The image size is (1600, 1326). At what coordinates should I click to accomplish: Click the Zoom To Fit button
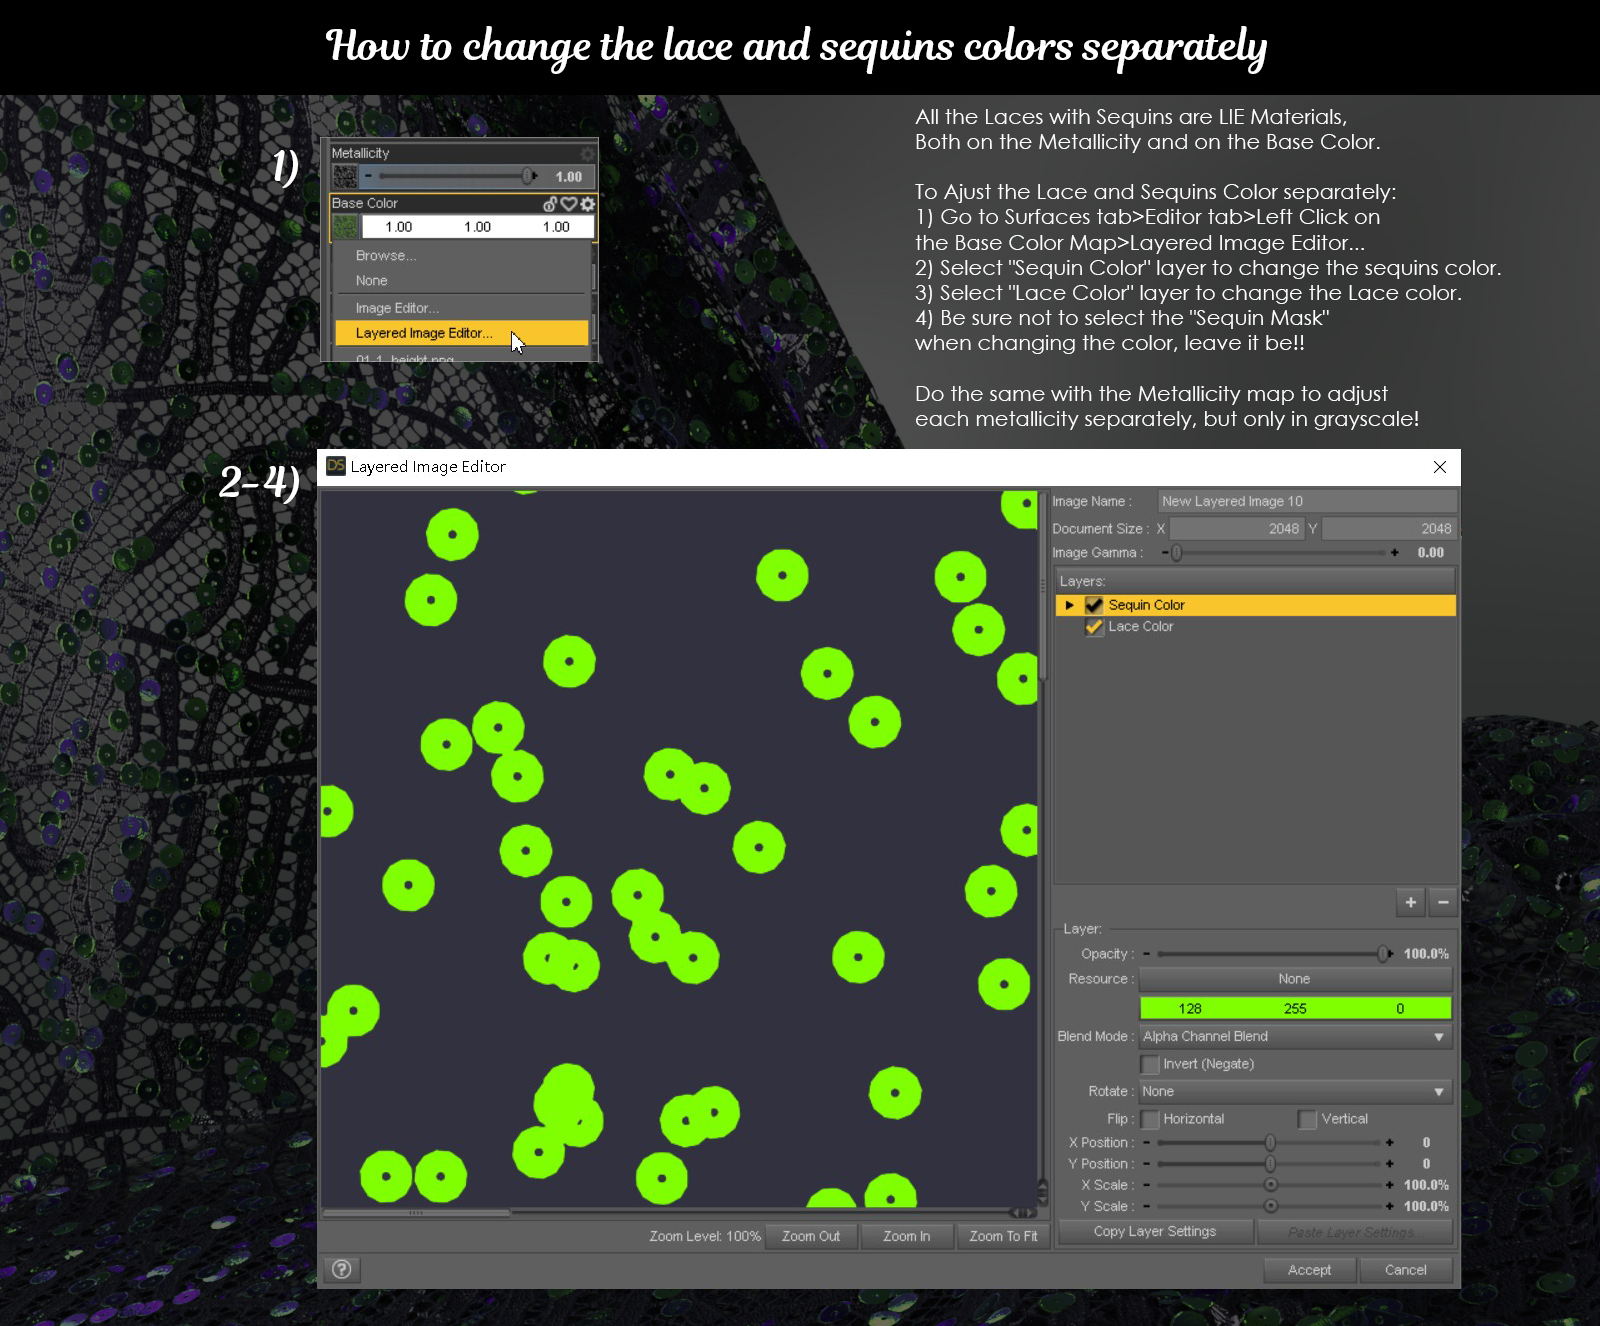click(x=1003, y=1236)
